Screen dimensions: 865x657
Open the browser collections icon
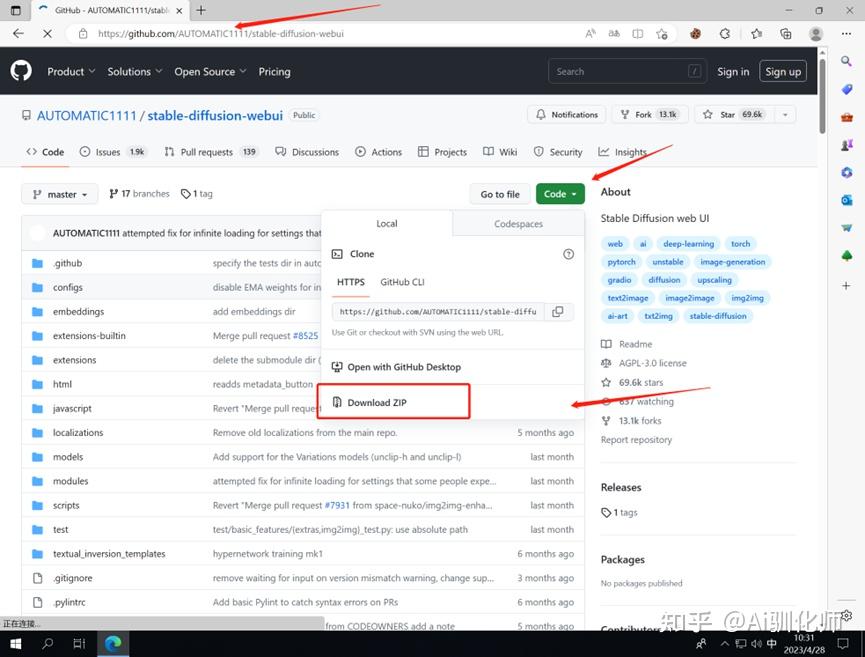[x=786, y=34]
